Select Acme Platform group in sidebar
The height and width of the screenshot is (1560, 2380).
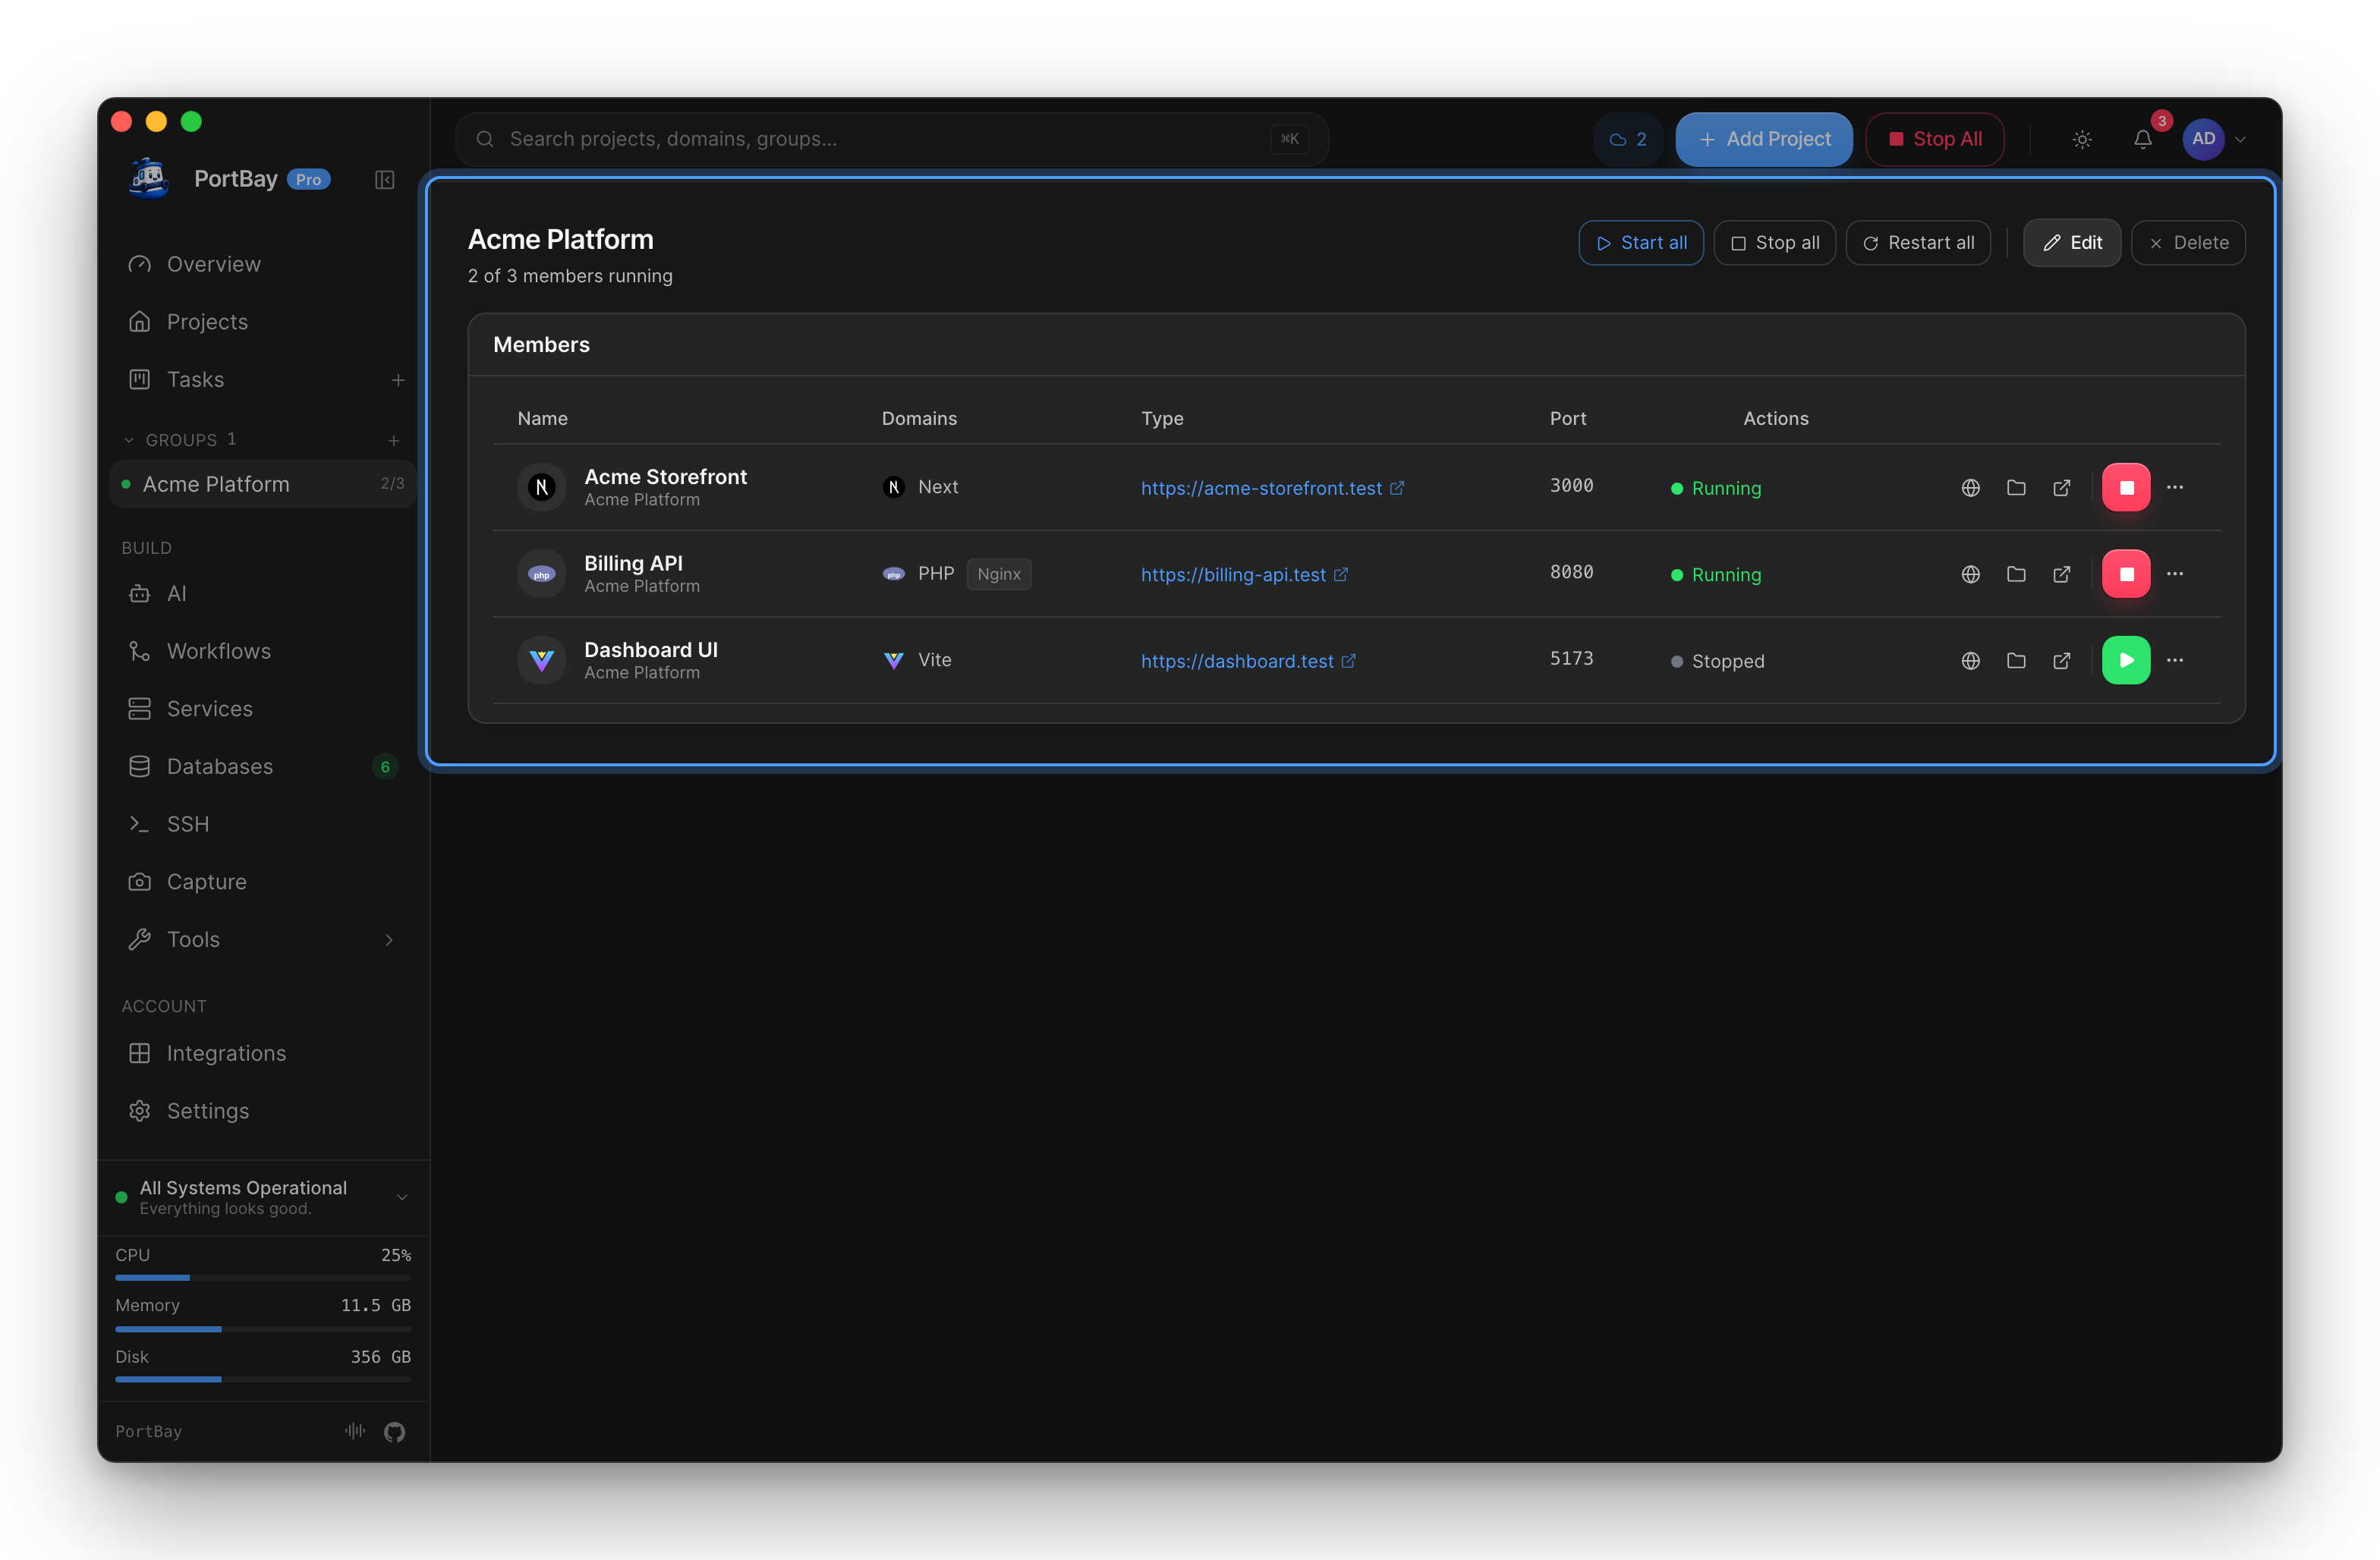tap(263, 484)
